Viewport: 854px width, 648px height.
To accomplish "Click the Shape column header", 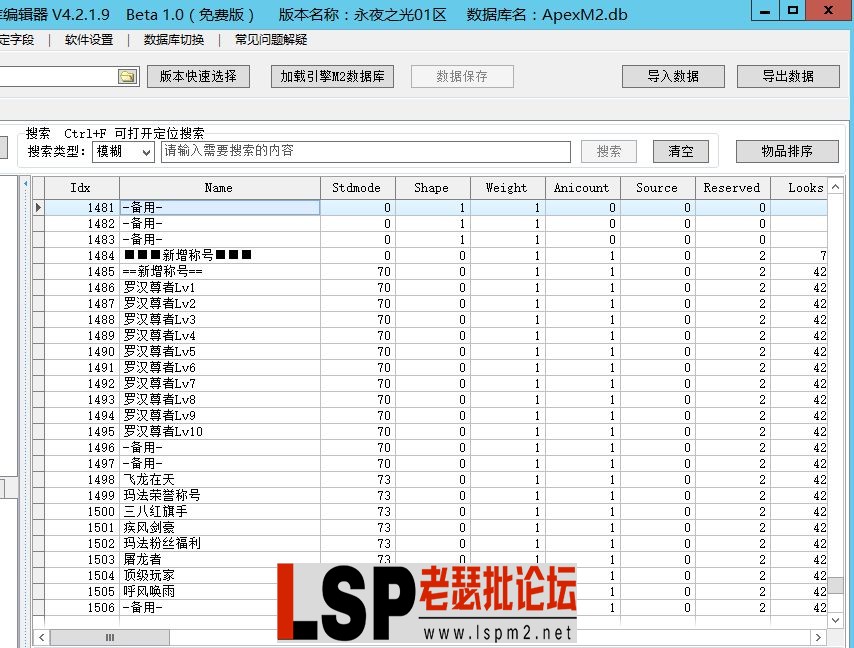I will point(432,188).
